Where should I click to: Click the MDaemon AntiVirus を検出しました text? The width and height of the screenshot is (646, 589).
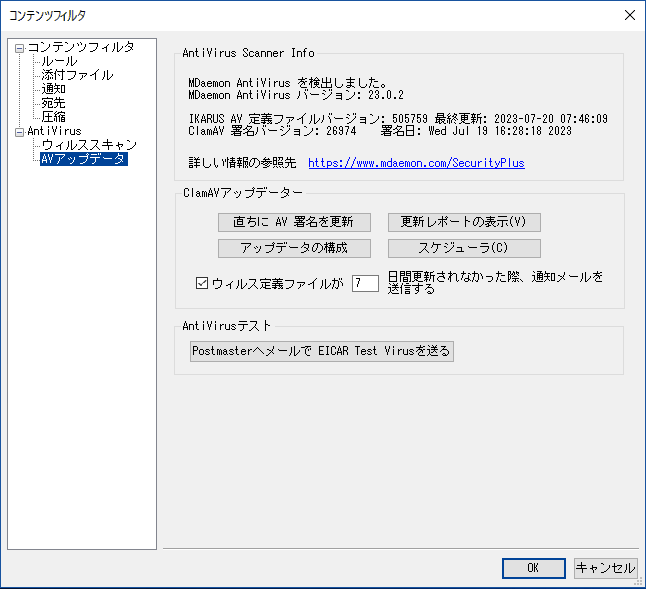click(x=288, y=83)
